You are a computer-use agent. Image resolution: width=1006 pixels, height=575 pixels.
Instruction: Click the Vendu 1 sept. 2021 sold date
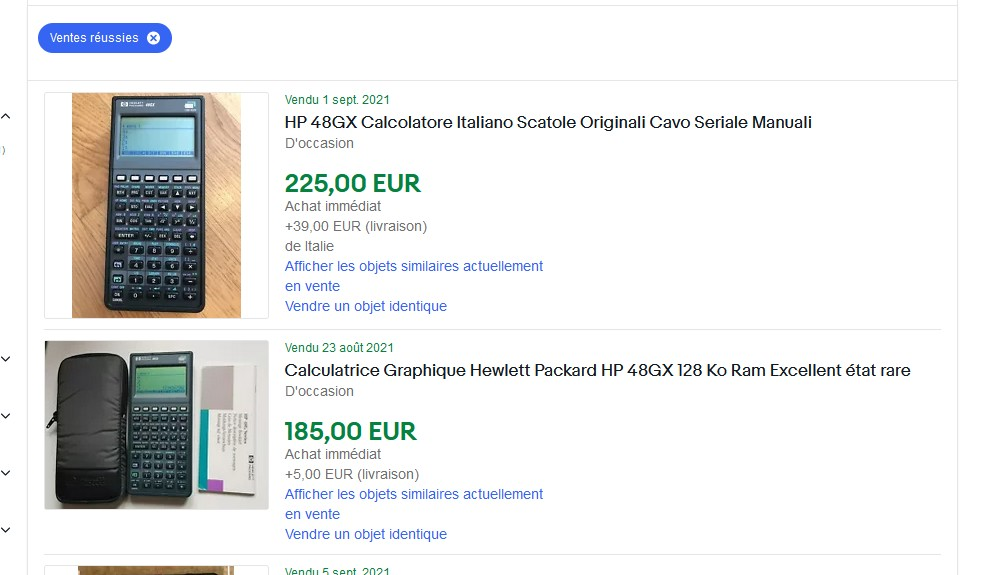pos(337,100)
